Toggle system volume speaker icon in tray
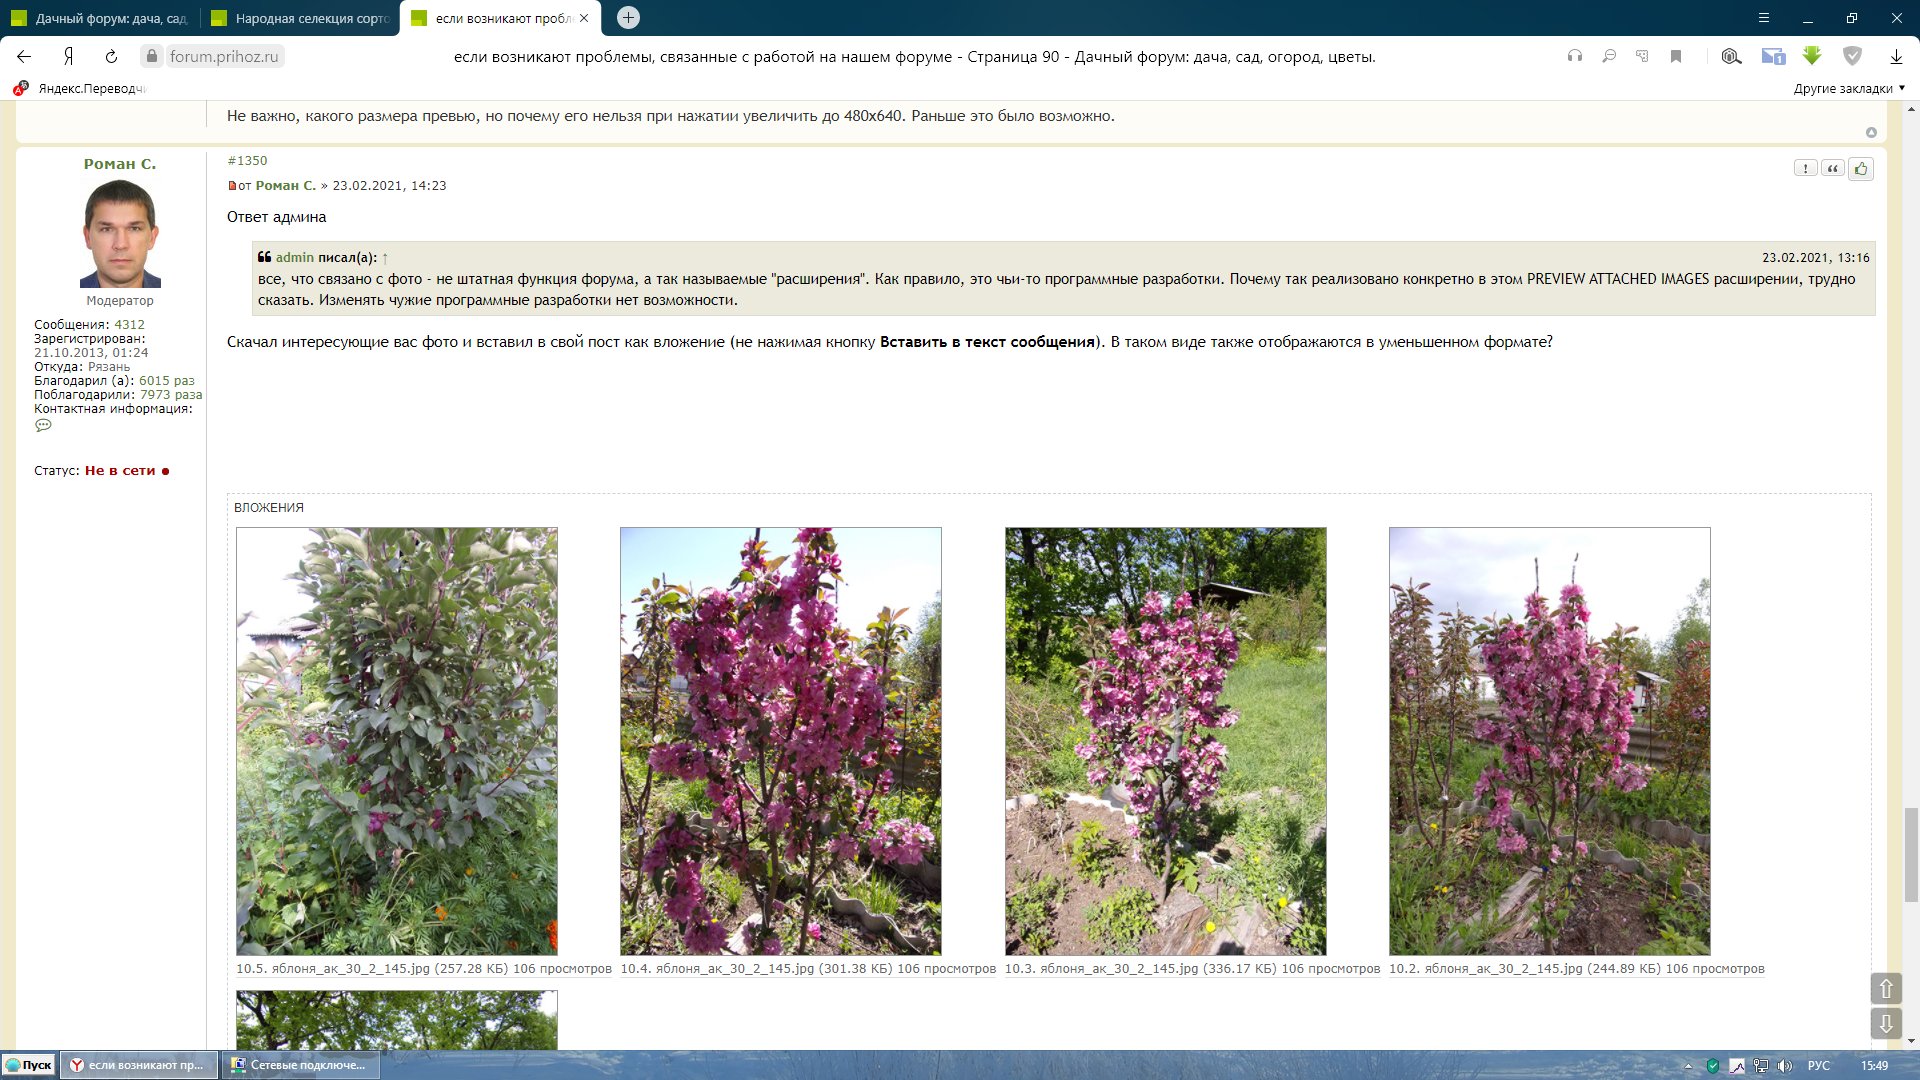 [x=1785, y=1065]
